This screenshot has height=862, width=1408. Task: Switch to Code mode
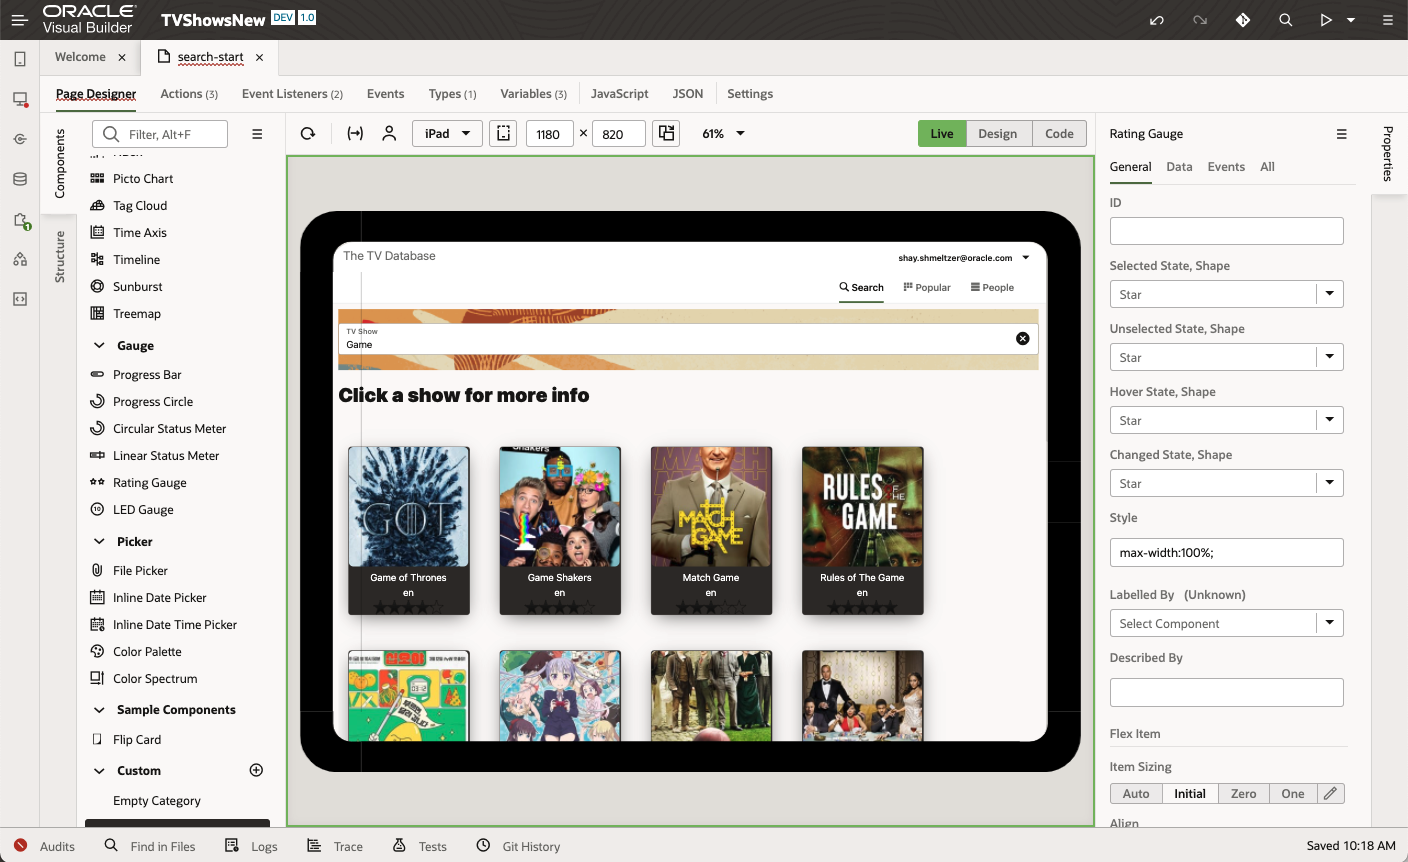(x=1059, y=132)
